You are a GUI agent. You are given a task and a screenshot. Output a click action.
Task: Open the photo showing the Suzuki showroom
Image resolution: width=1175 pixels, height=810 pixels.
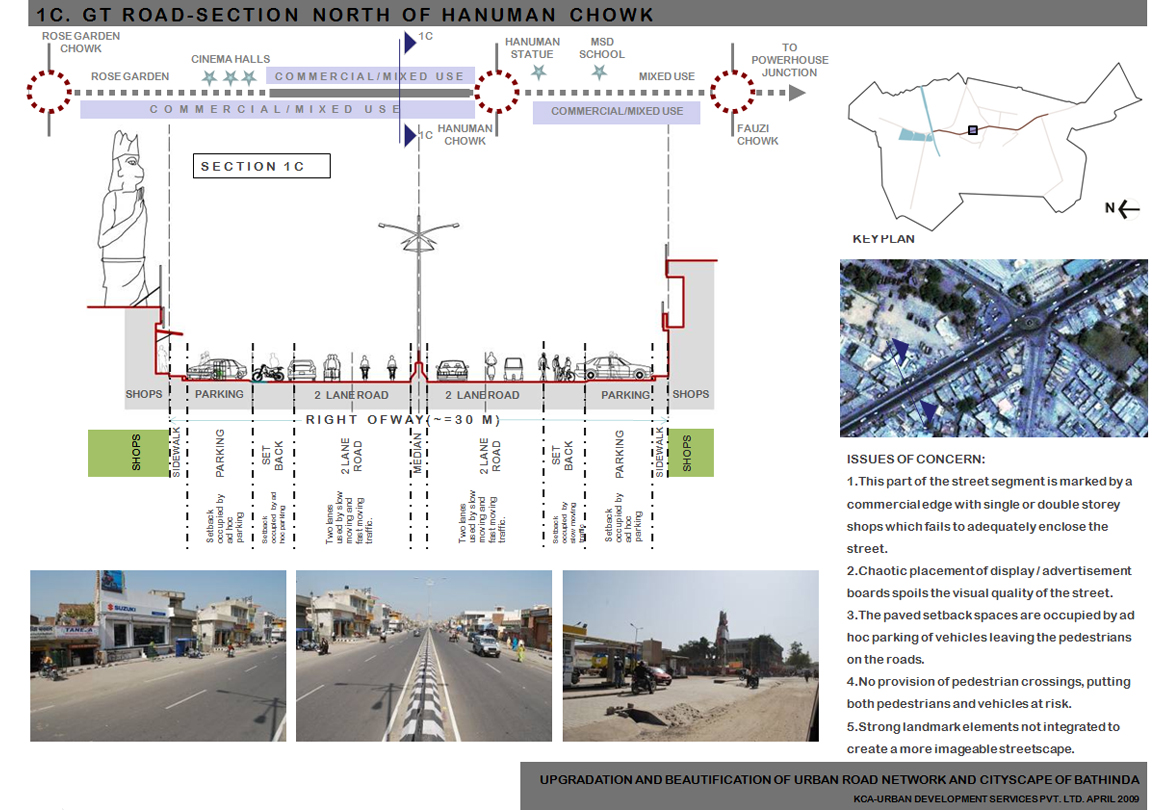click(x=158, y=655)
